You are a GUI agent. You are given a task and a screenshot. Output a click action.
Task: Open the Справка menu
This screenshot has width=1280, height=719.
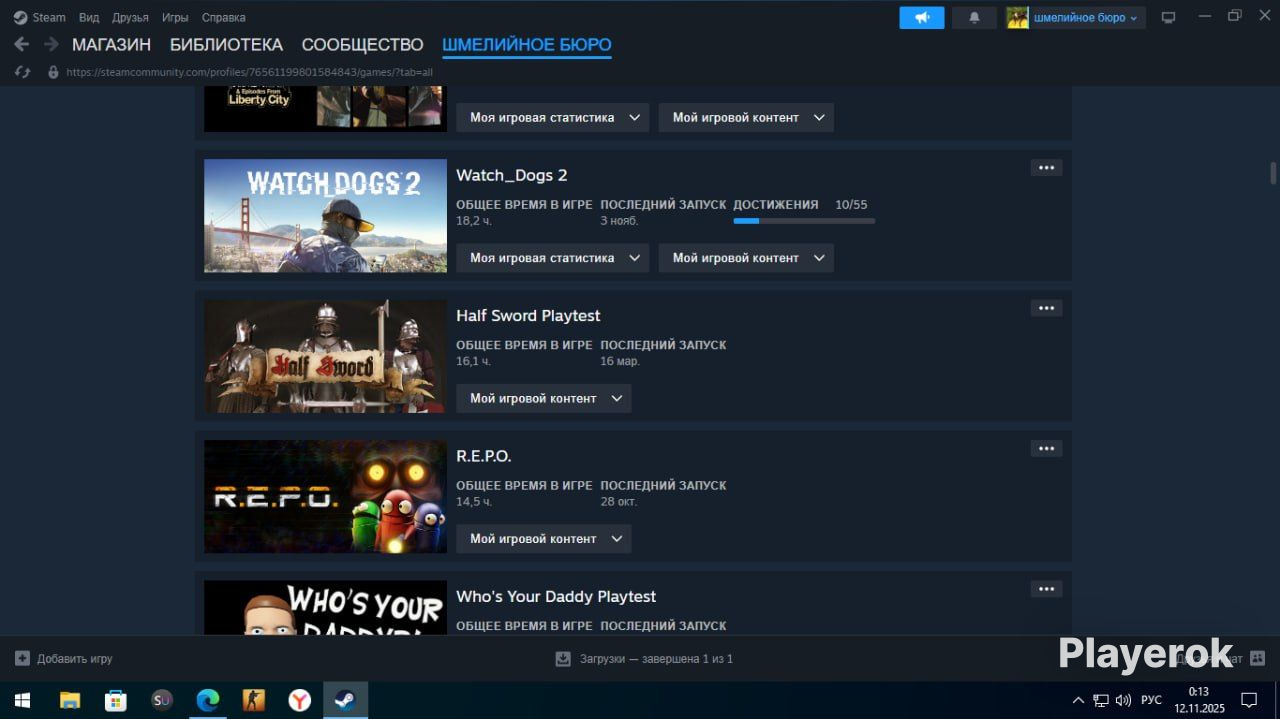pos(223,17)
